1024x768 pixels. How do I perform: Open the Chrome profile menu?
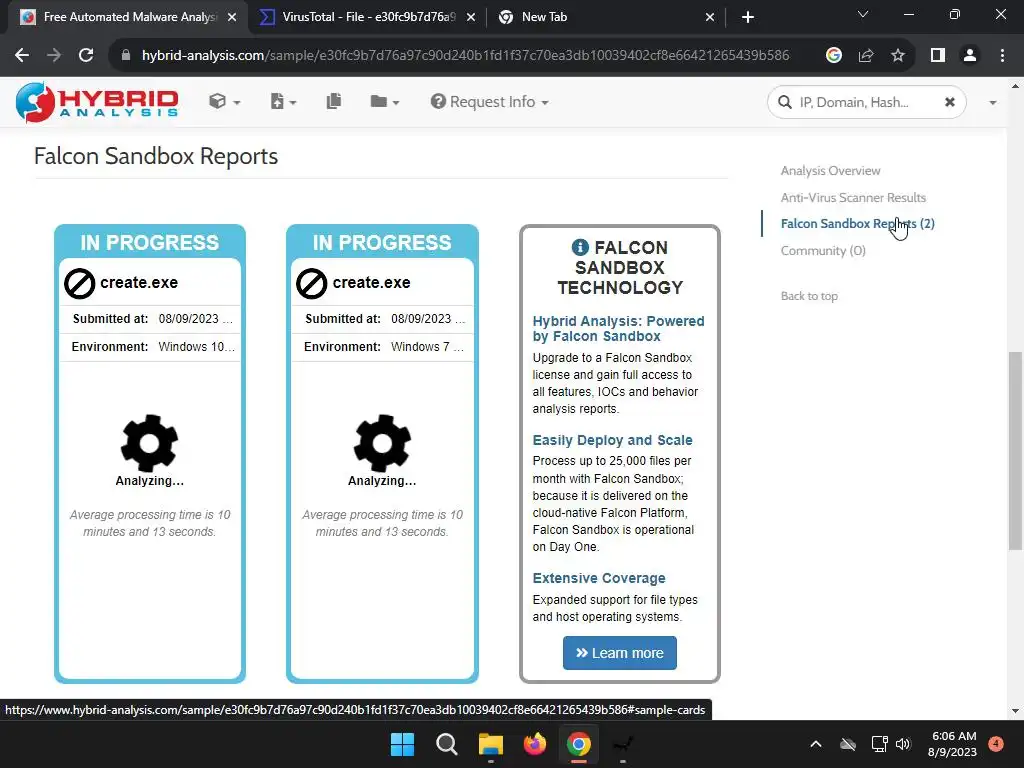tap(970, 56)
